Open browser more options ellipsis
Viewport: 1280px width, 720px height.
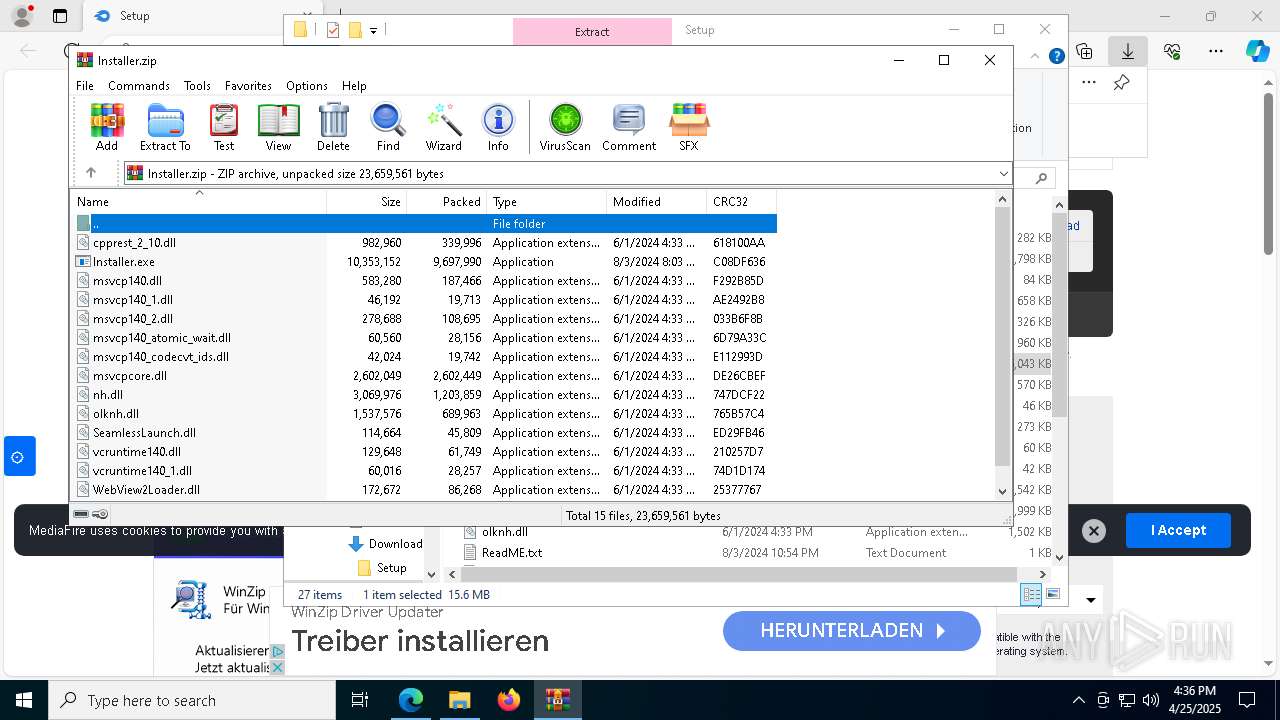pyautogui.click(x=1216, y=51)
